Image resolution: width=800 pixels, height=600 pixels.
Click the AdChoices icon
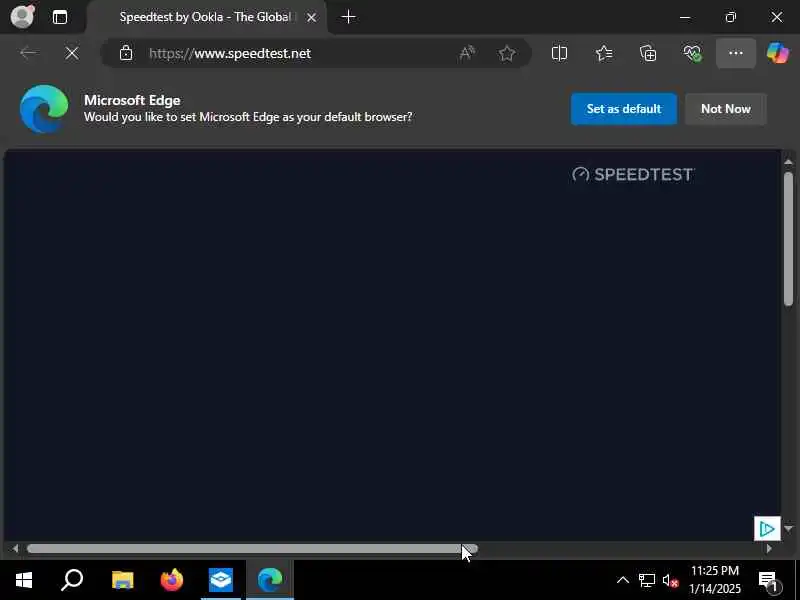[x=767, y=529]
